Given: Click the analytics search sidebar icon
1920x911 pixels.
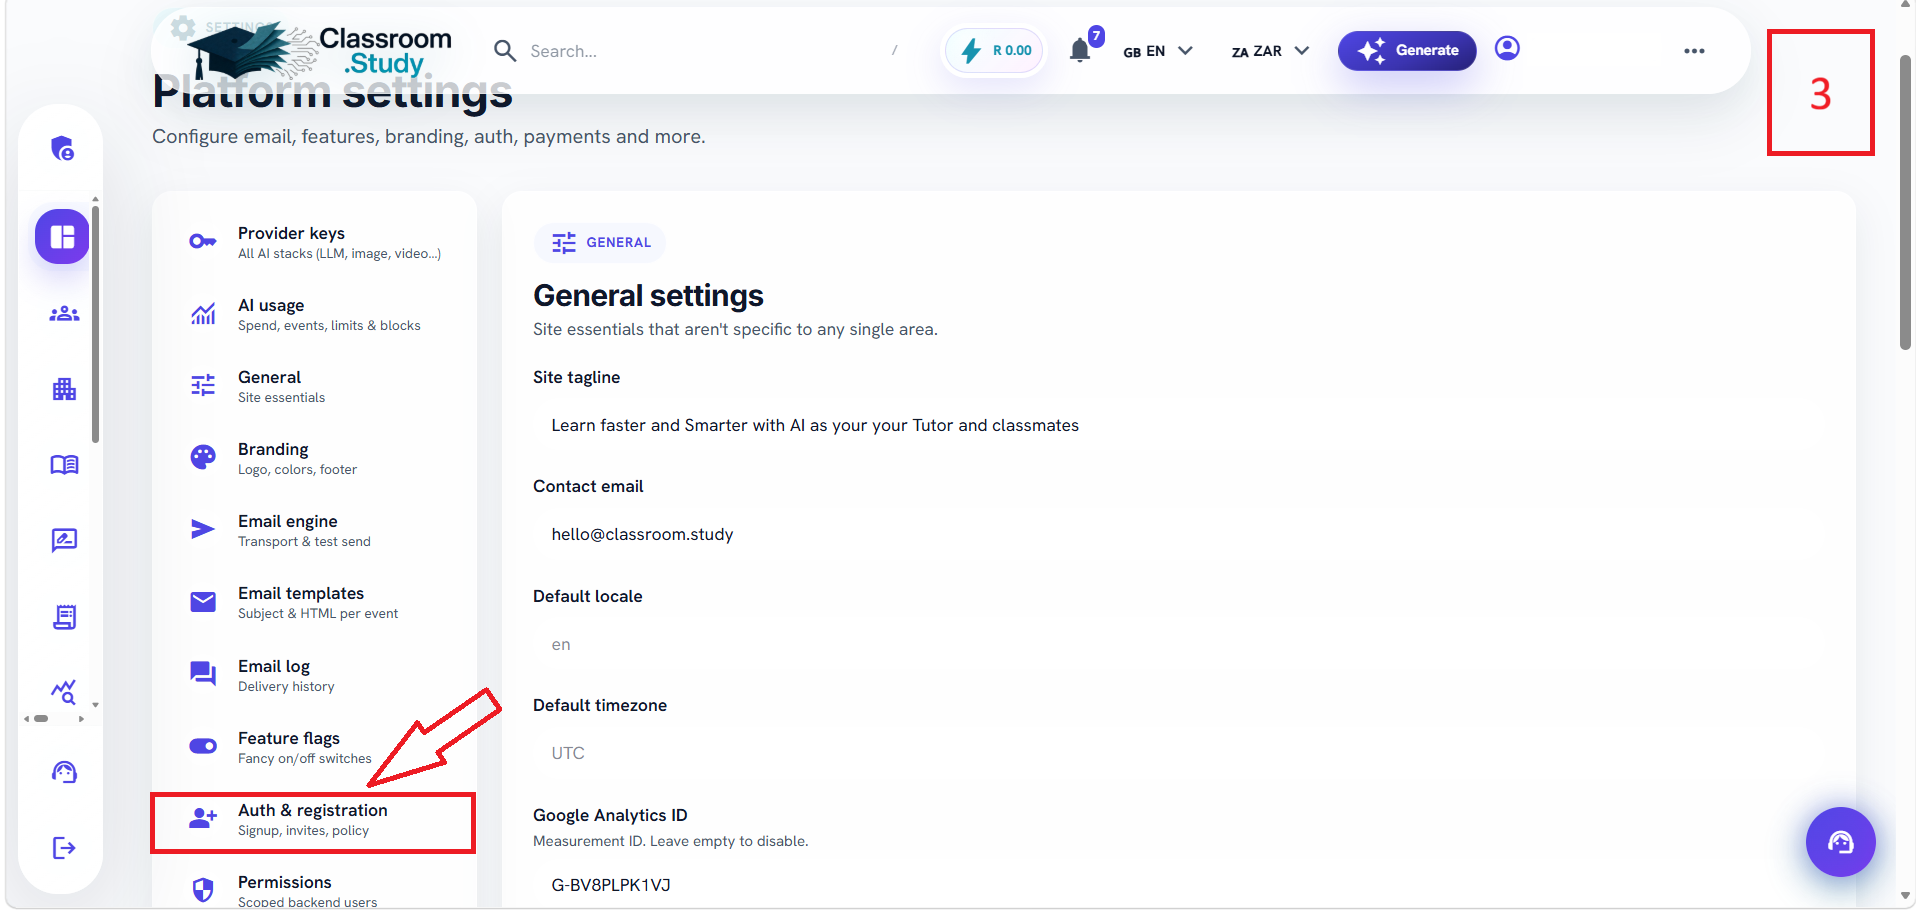Looking at the screenshot, I should point(64,692).
